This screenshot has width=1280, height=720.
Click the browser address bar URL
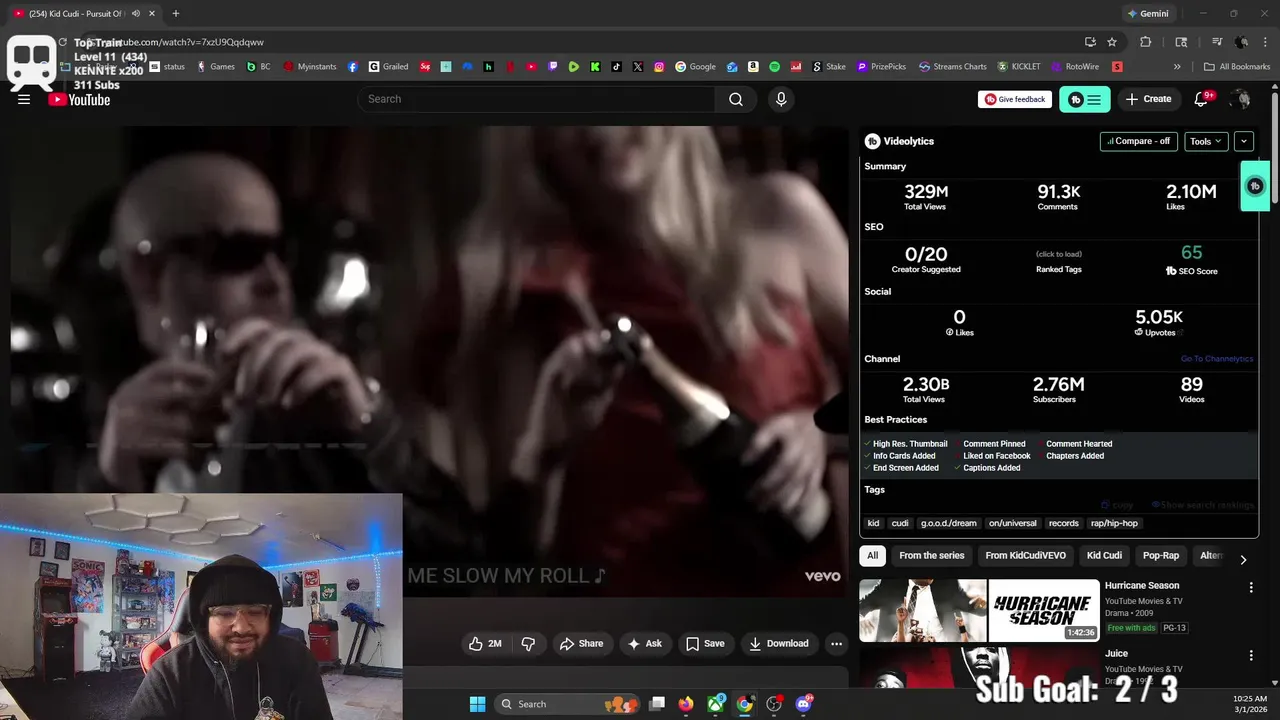pos(600,42)
